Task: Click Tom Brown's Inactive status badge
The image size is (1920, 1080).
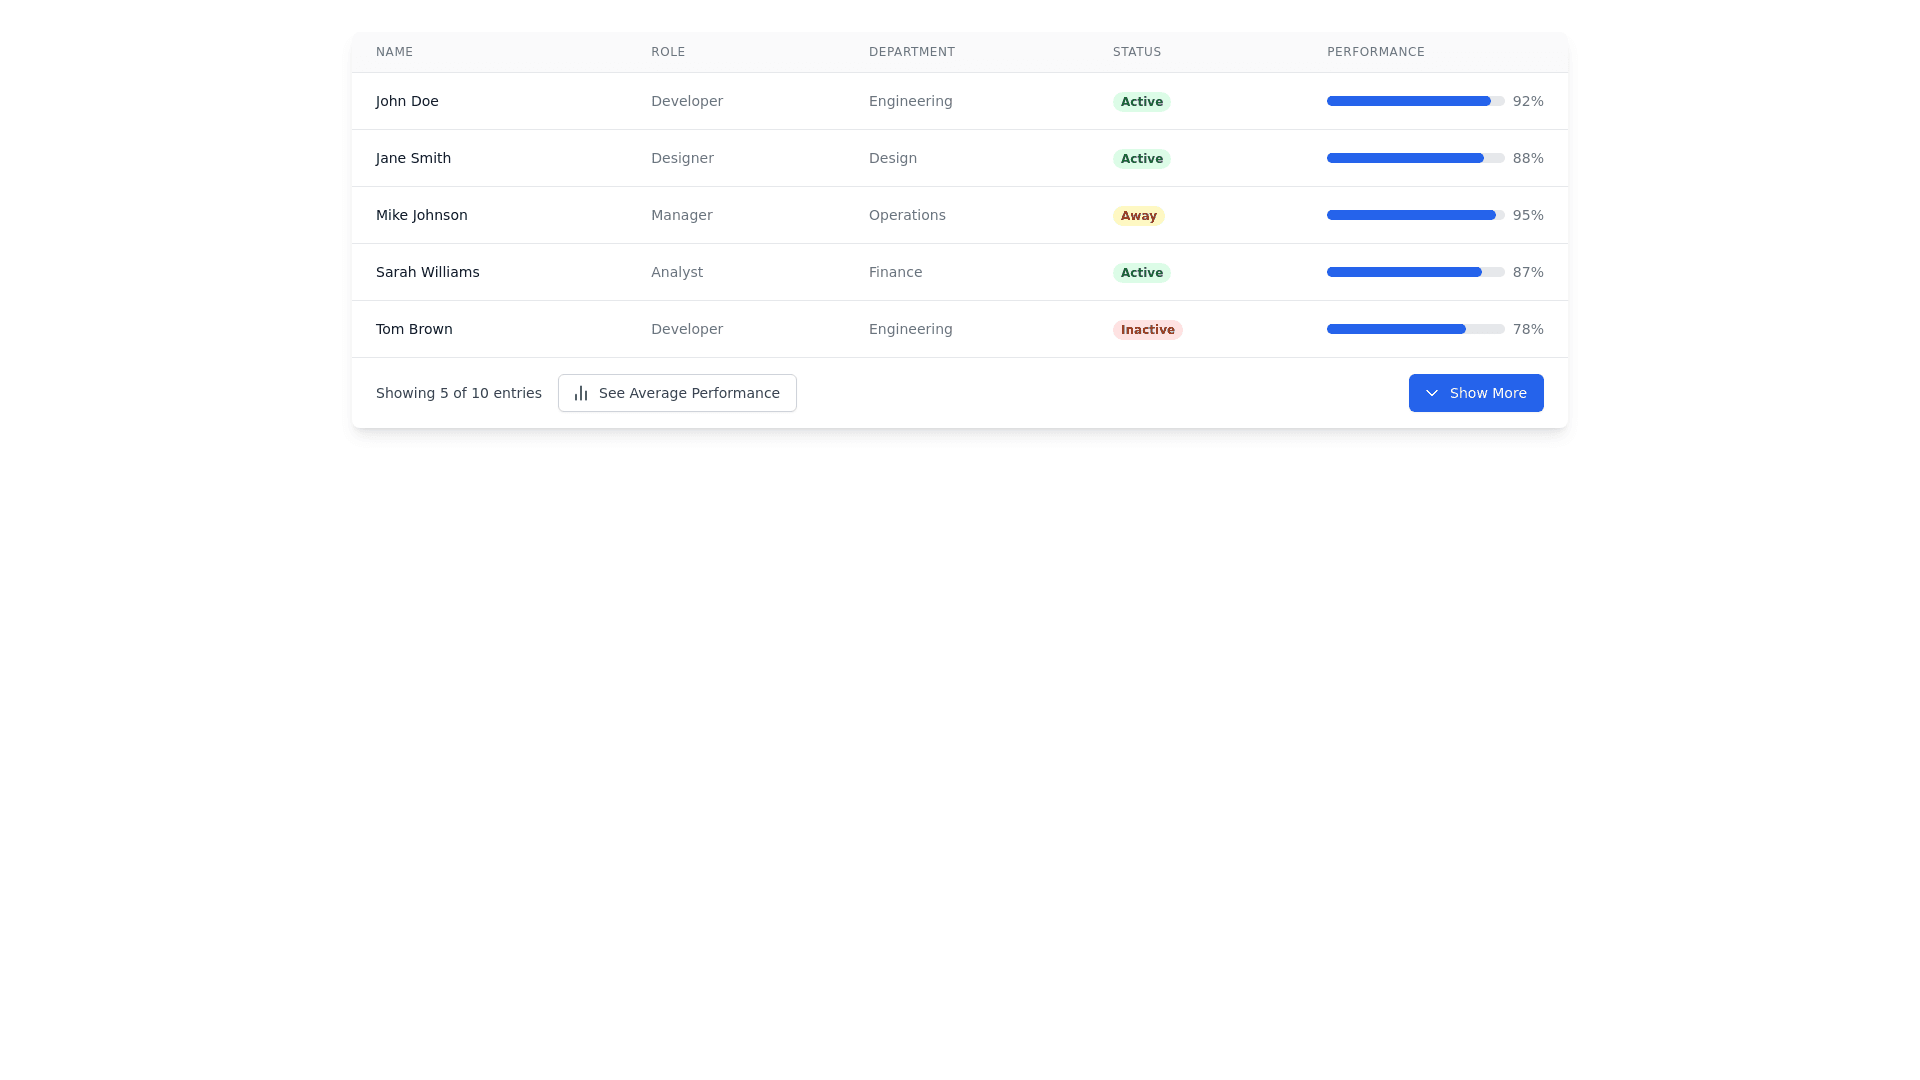Action: (x=1147, y=330)
